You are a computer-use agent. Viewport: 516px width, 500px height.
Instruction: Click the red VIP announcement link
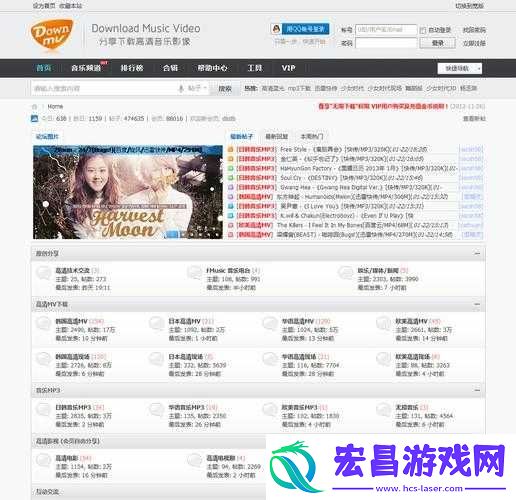[x=383, y=106]
